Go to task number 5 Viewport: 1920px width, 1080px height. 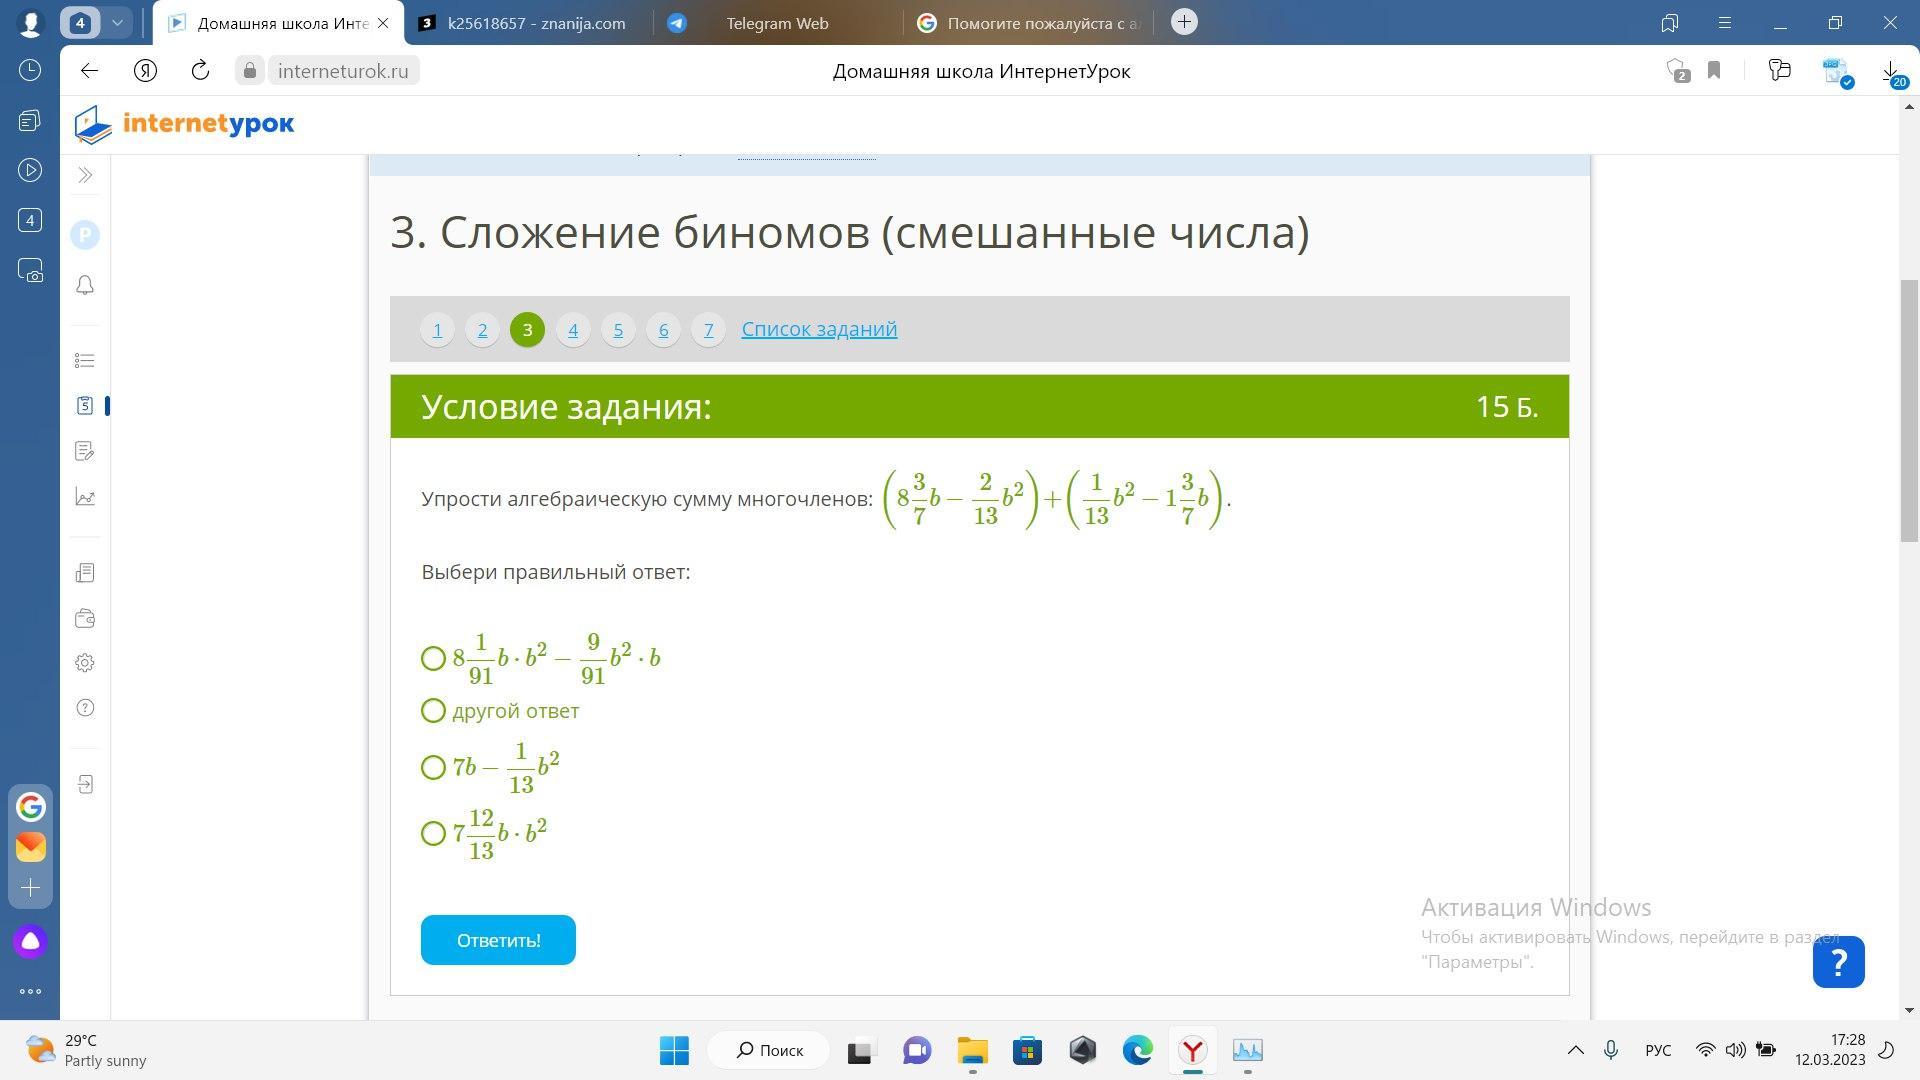tap(618, 329)
